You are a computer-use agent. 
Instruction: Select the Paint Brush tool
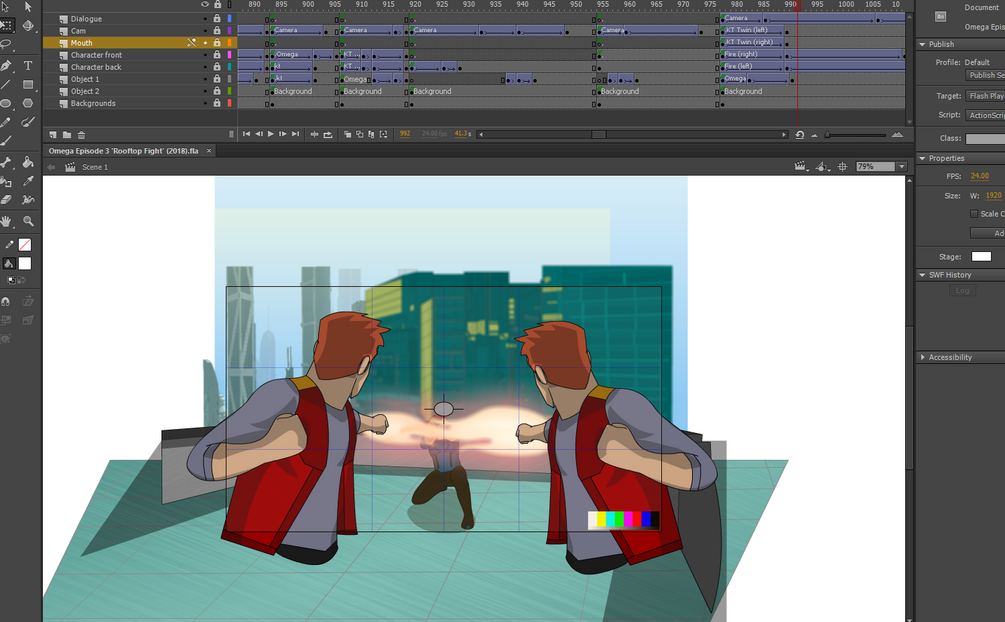(28, 122)
